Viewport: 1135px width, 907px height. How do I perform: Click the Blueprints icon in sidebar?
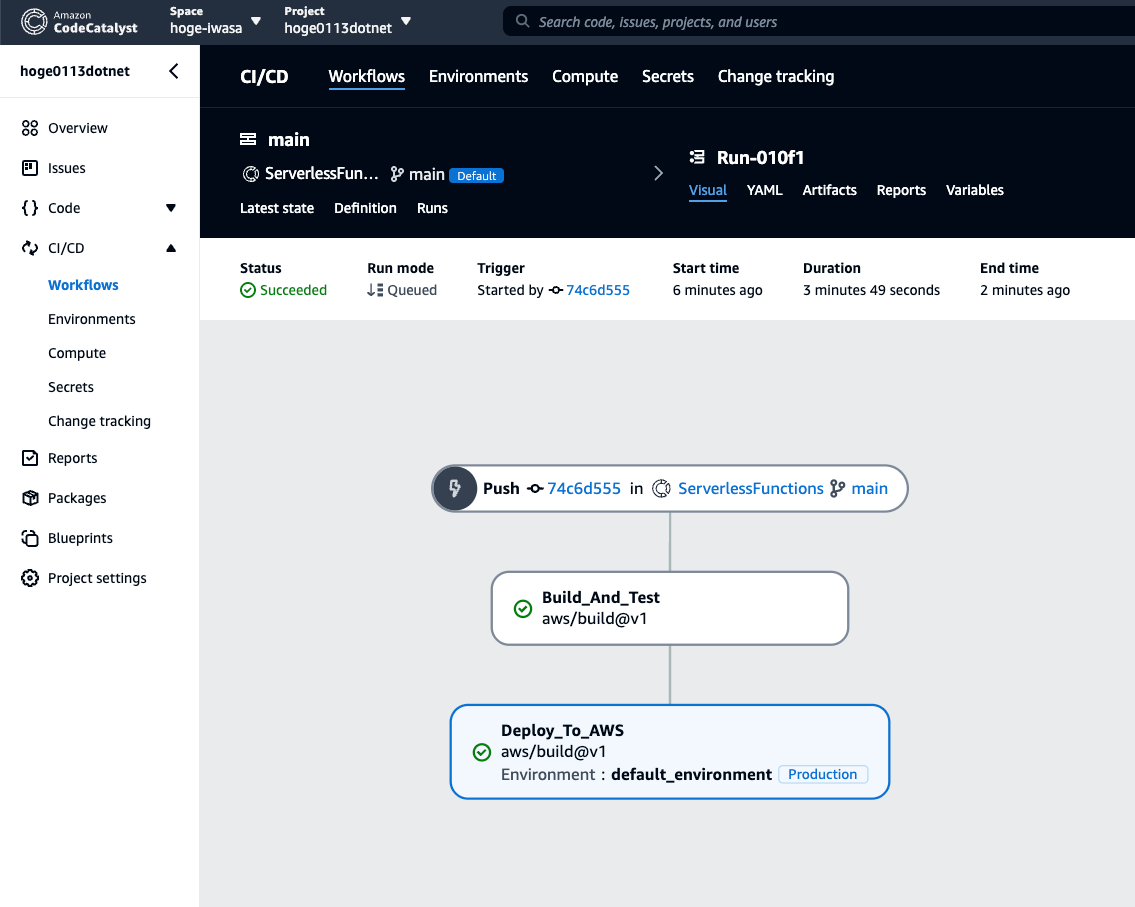point(30,538)
